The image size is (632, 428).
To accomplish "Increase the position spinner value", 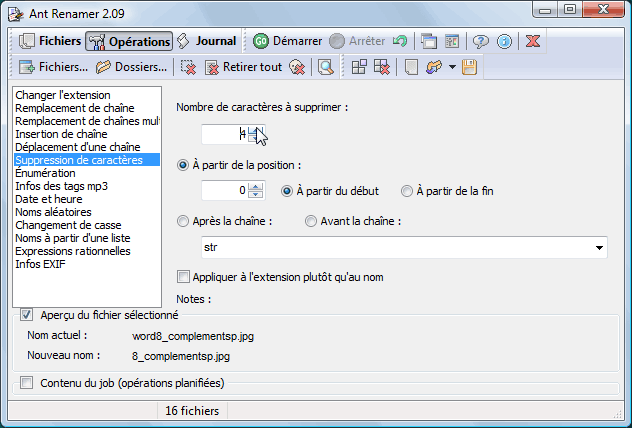I will (256, 186).
